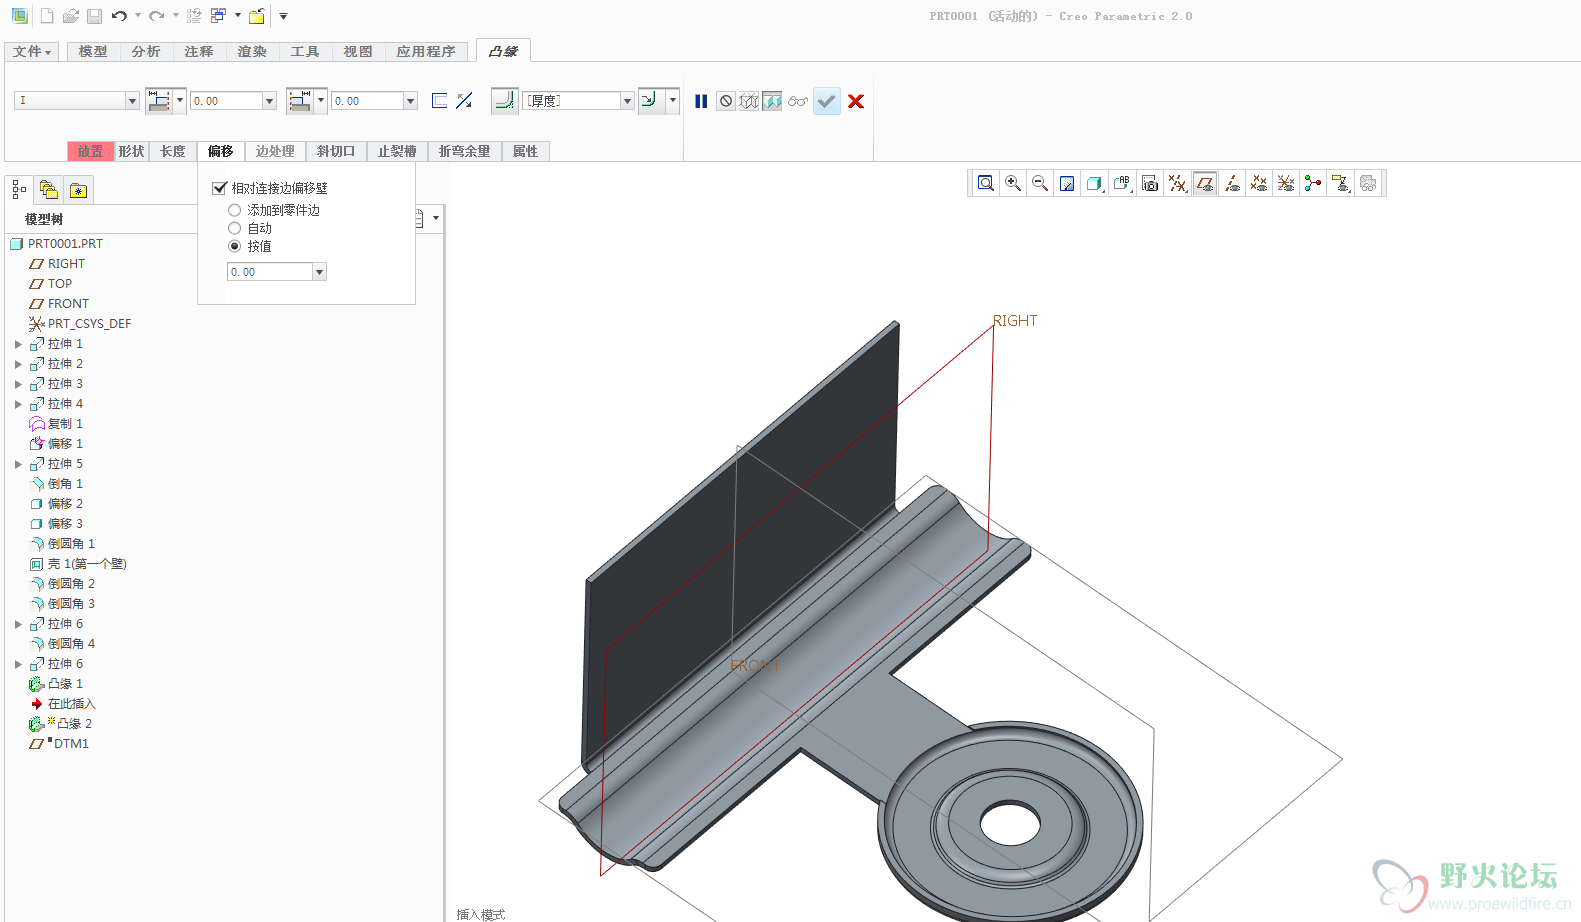1581x922 pixels.
Task: Click the undo arrow in quick access toolbar
Action: pos(119,16)
